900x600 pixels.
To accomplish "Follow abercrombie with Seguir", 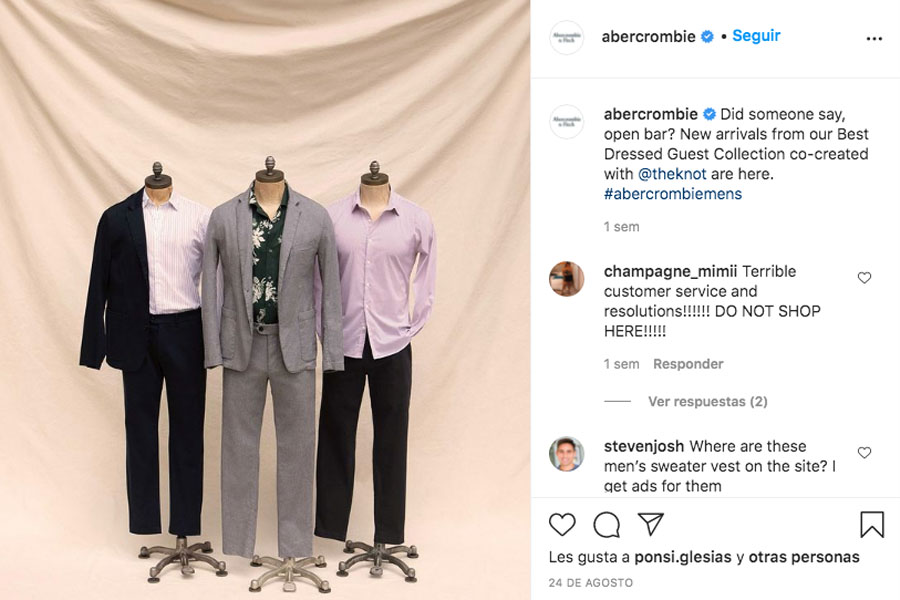I will (756, 36).
